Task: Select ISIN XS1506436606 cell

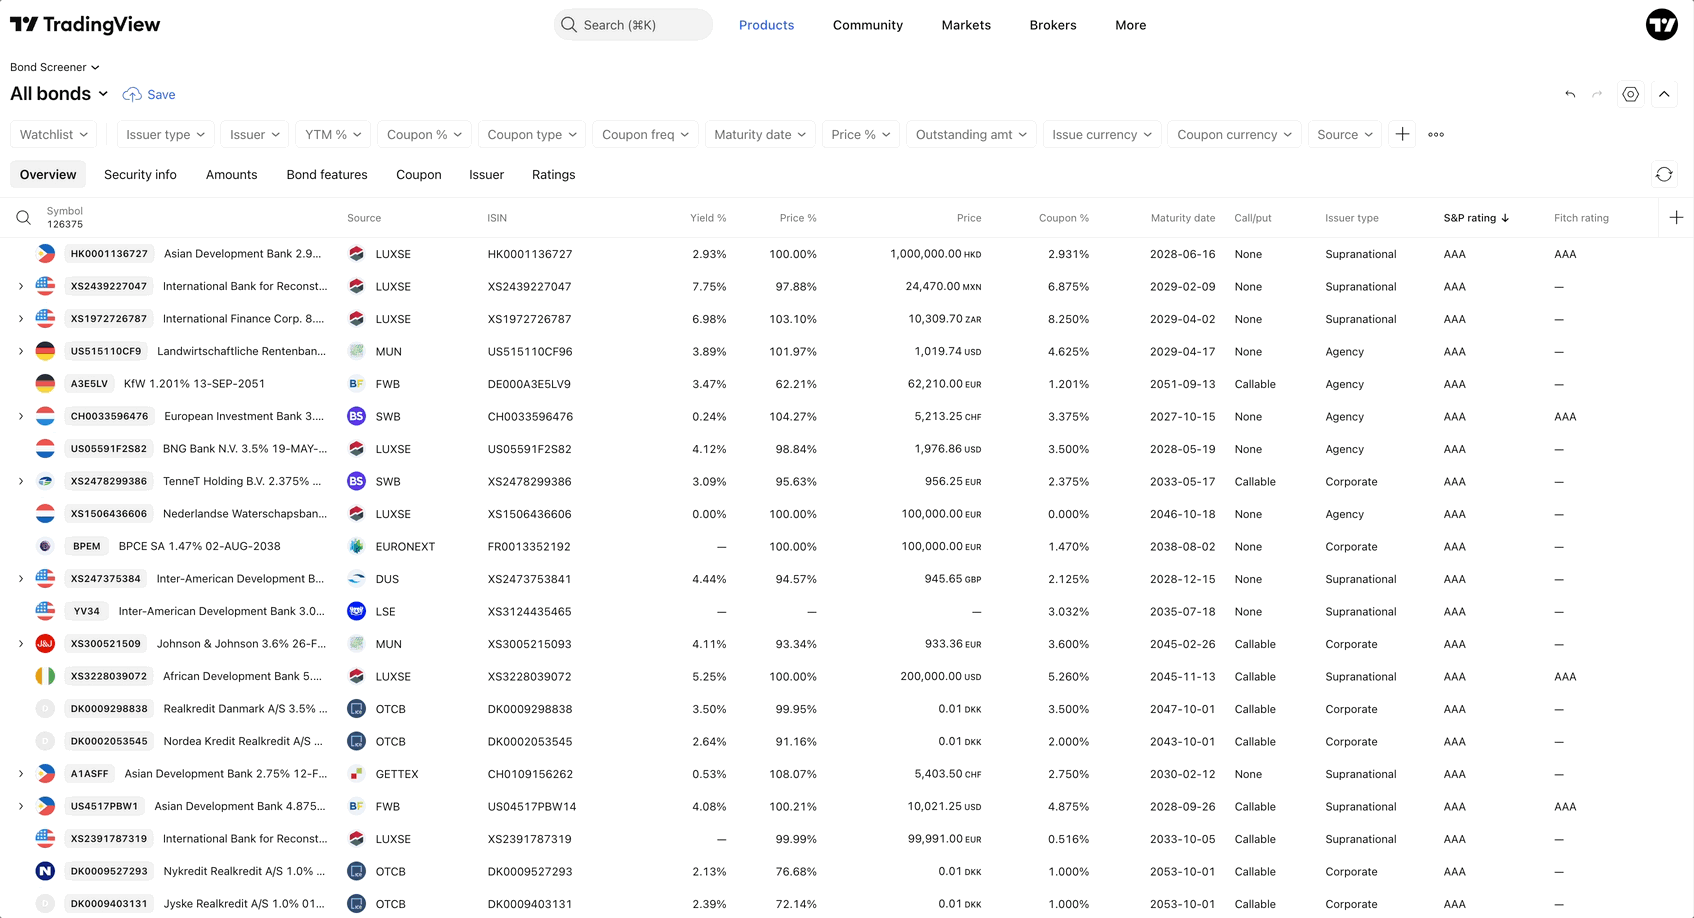Action: (530, 514)
